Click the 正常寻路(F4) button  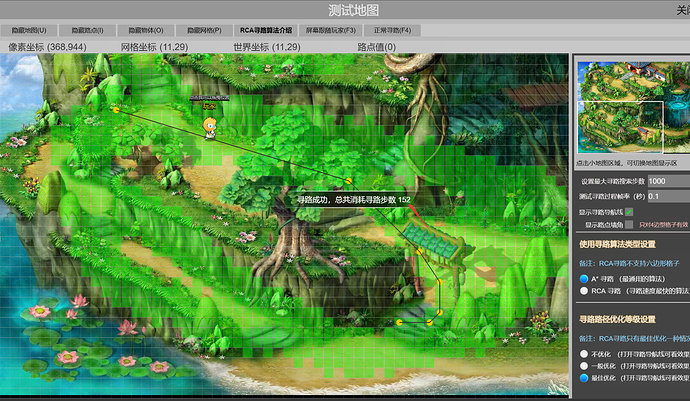coord(392,30)
